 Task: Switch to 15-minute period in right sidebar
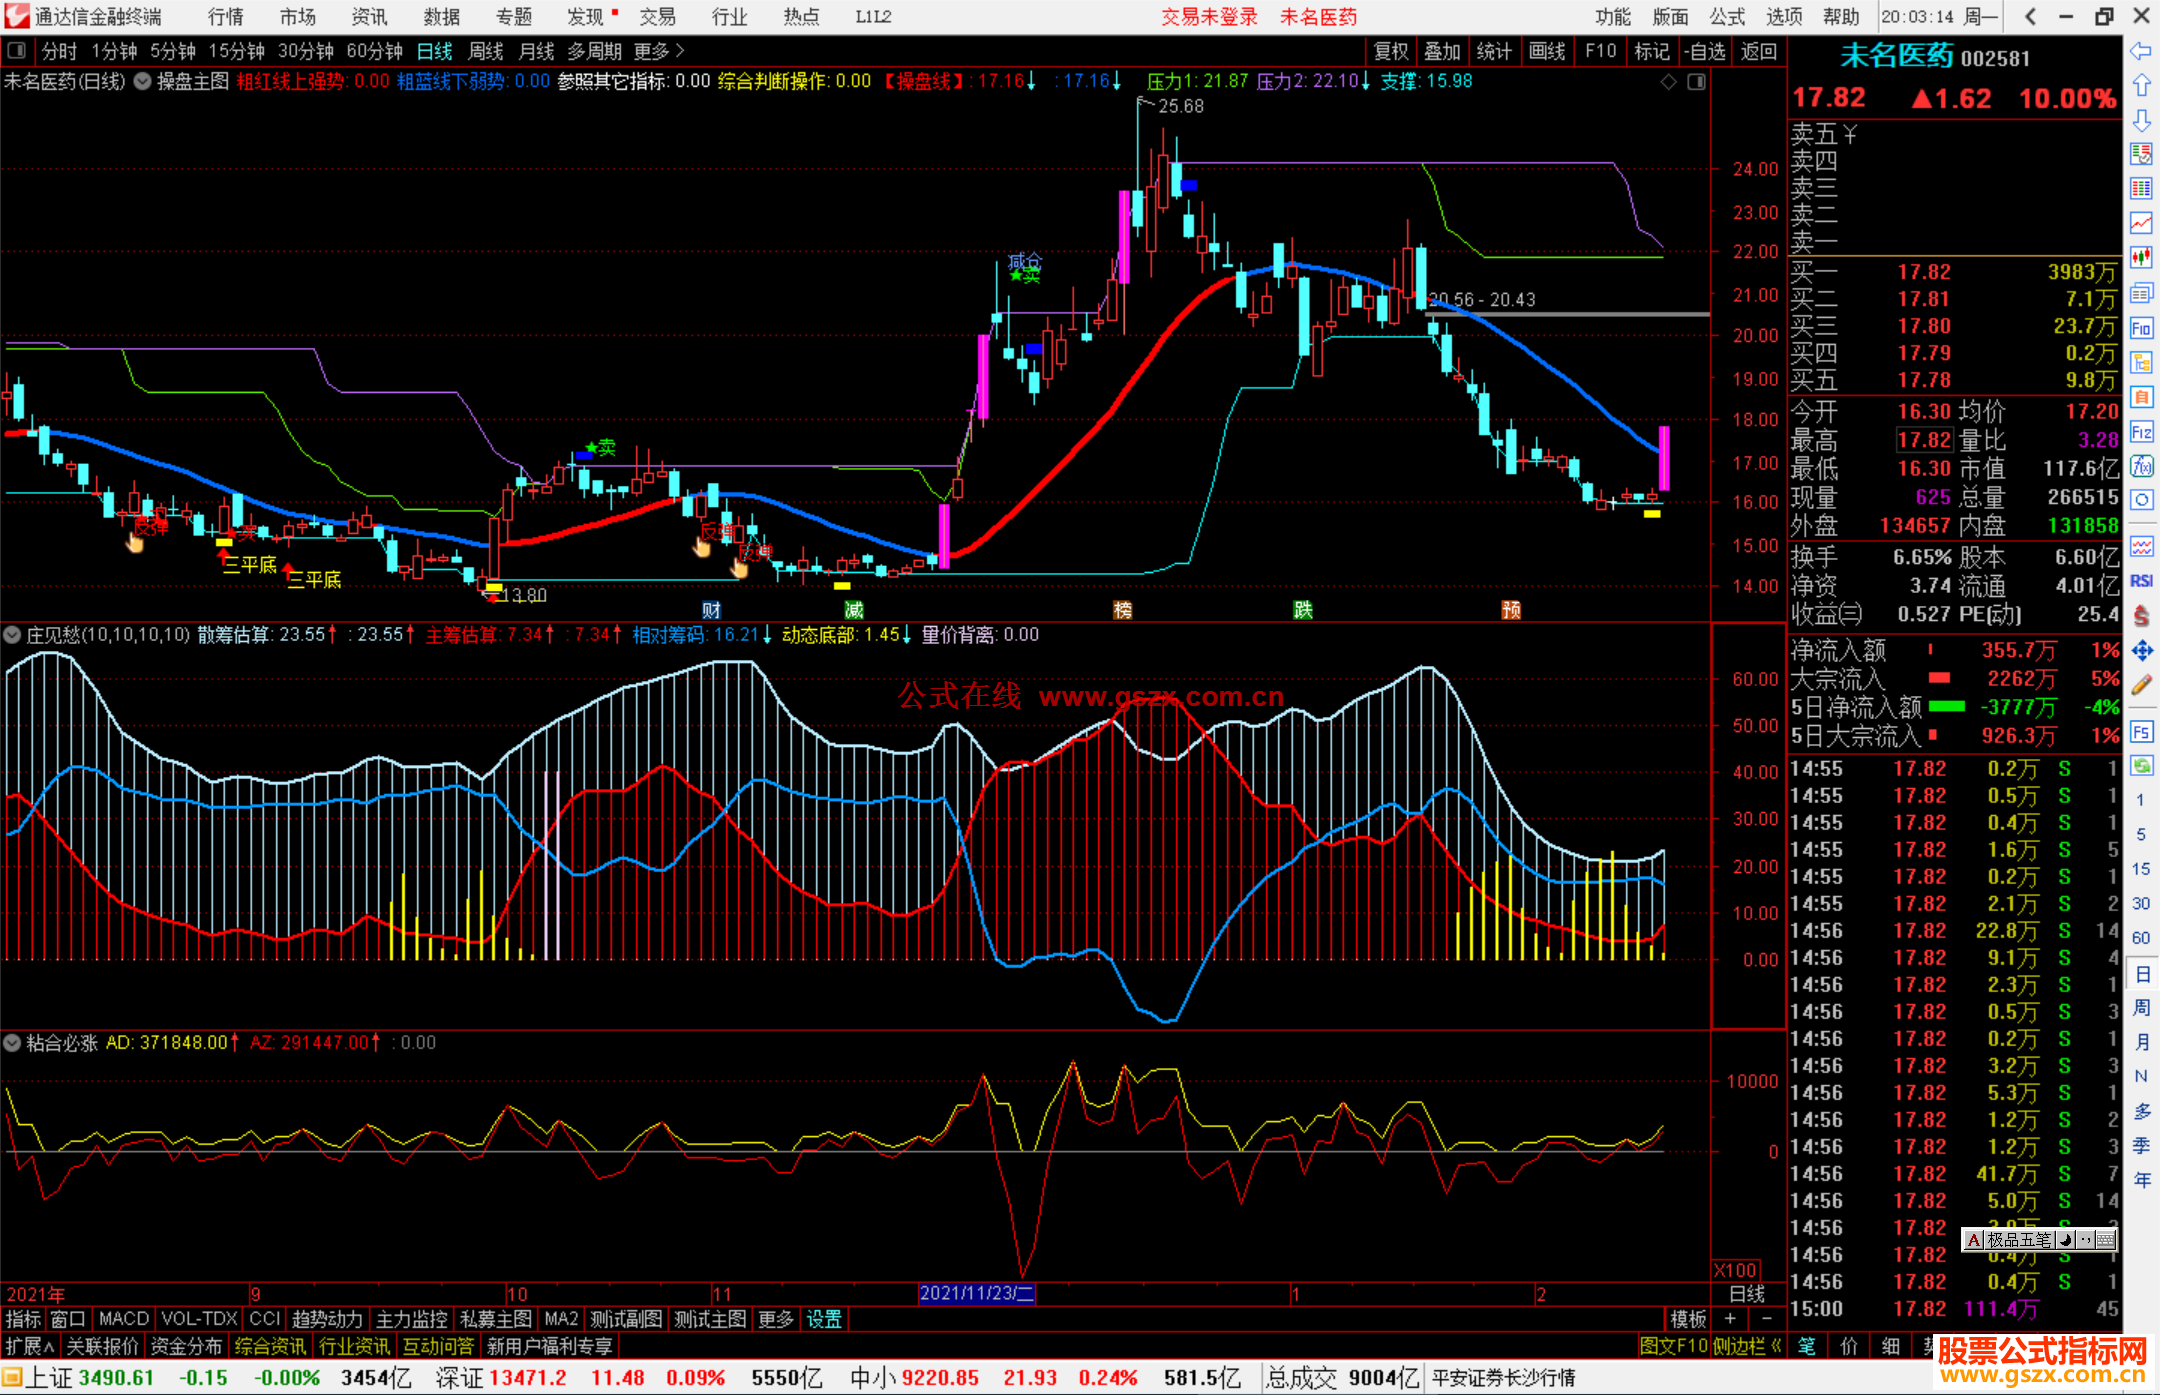pos(2141,869)
